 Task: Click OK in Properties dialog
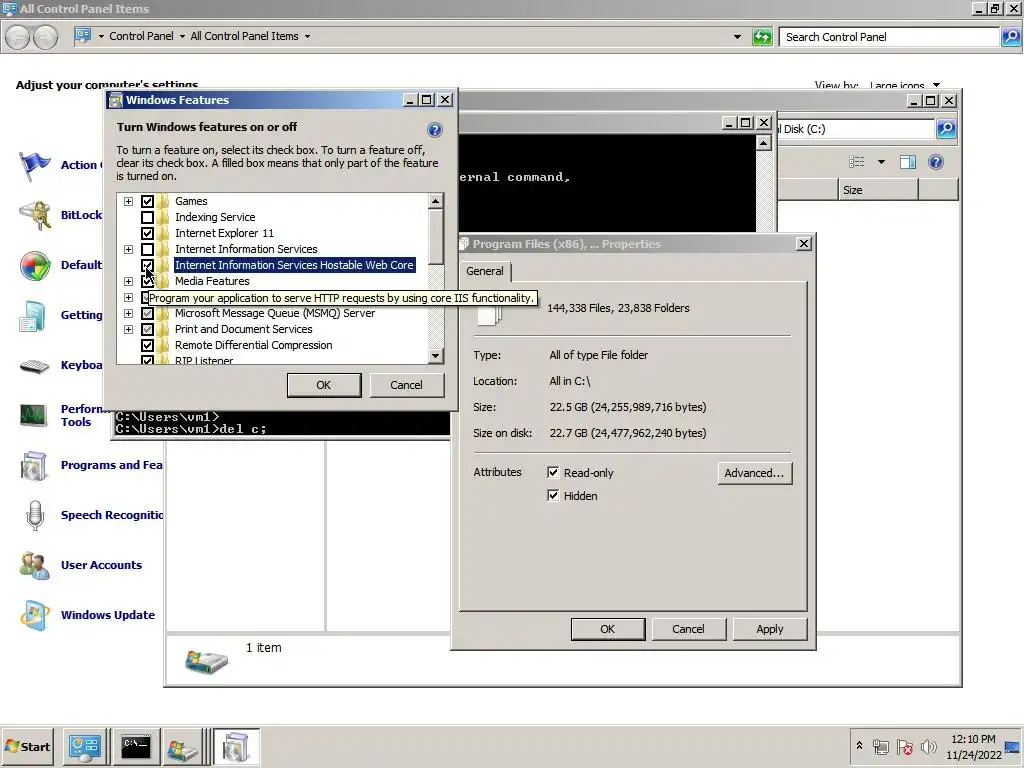(x=607, y=629)
